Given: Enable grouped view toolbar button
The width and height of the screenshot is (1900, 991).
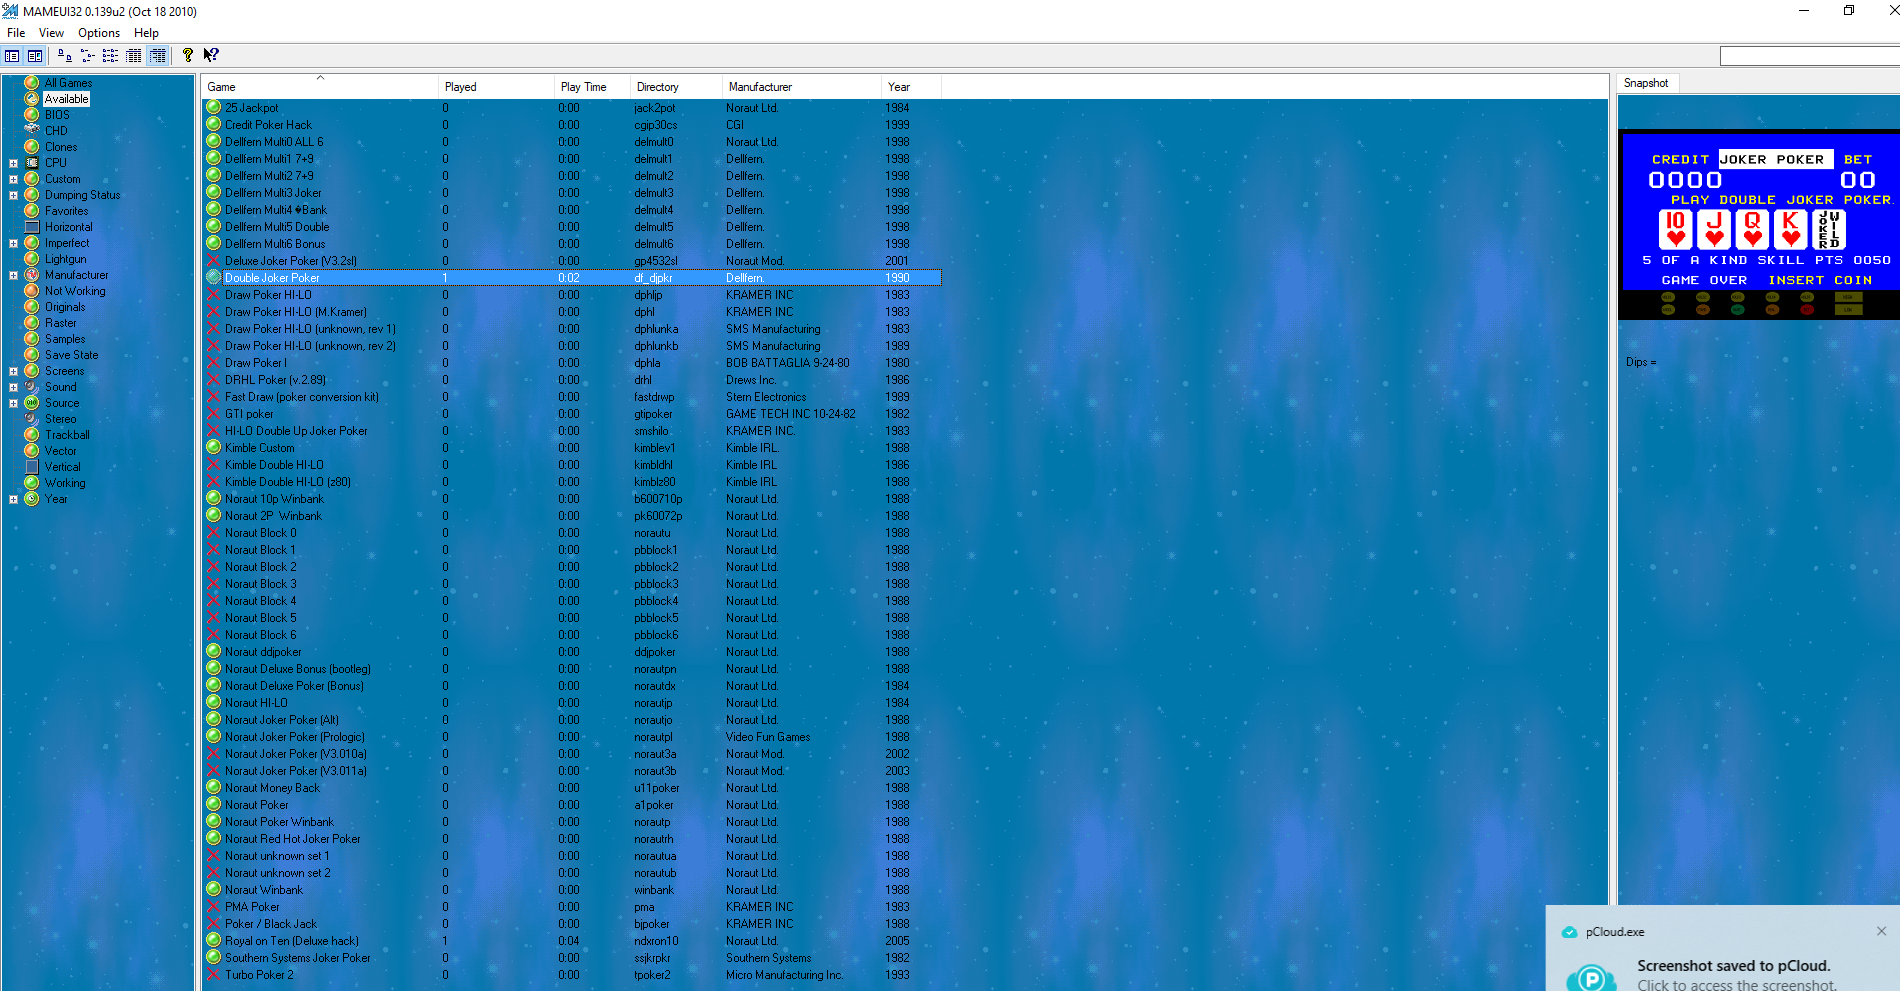Looking at the screenshot, I should pos(157,56).
